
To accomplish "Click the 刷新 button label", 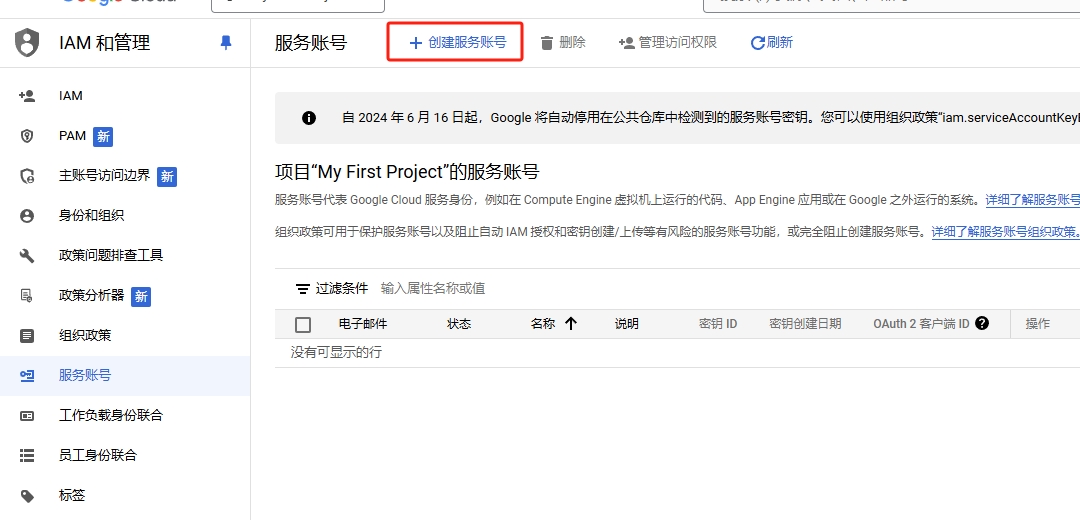I will point(780,43).
